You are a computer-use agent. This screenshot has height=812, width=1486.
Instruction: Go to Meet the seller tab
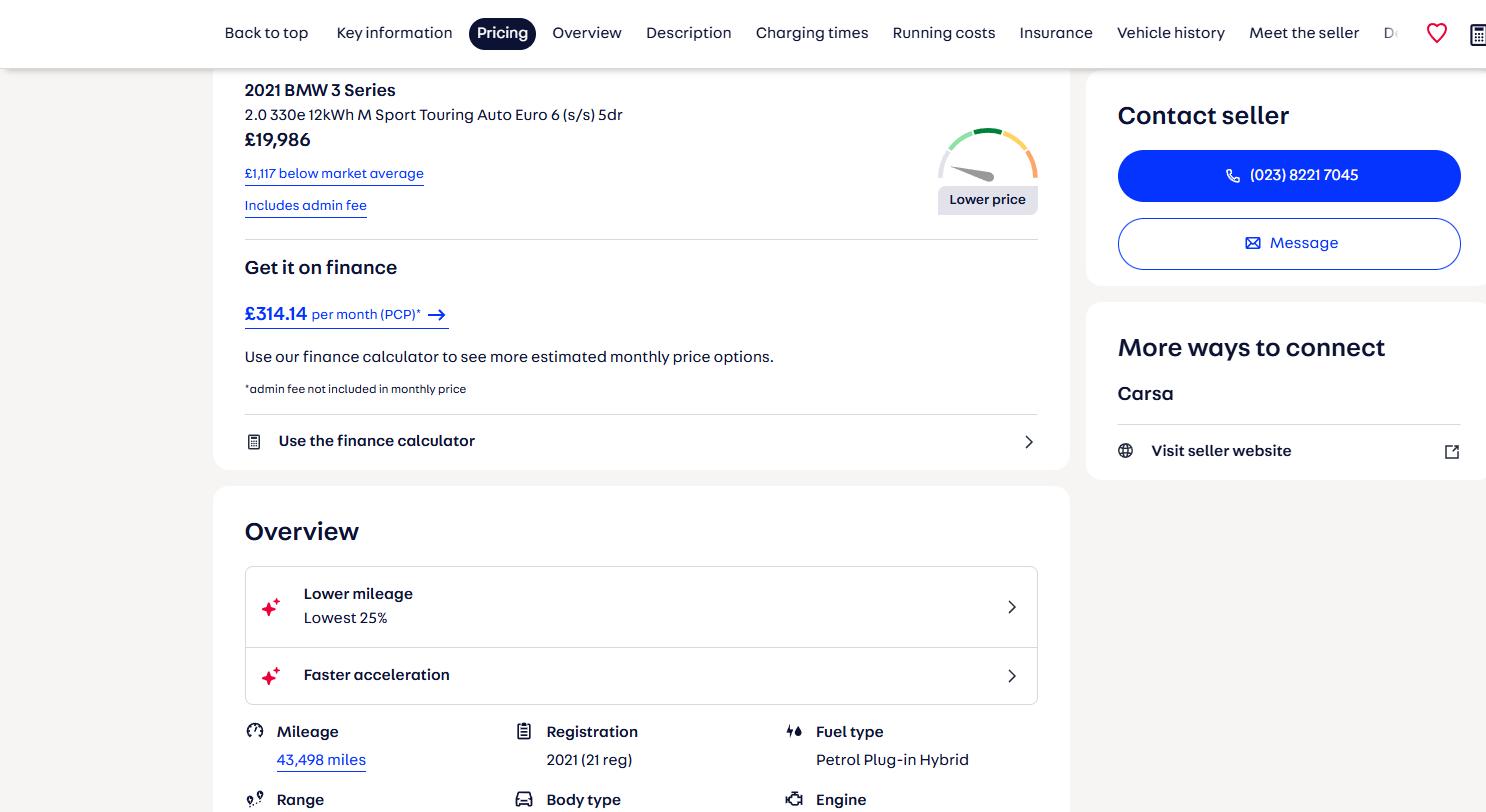tap(1304, 33)
